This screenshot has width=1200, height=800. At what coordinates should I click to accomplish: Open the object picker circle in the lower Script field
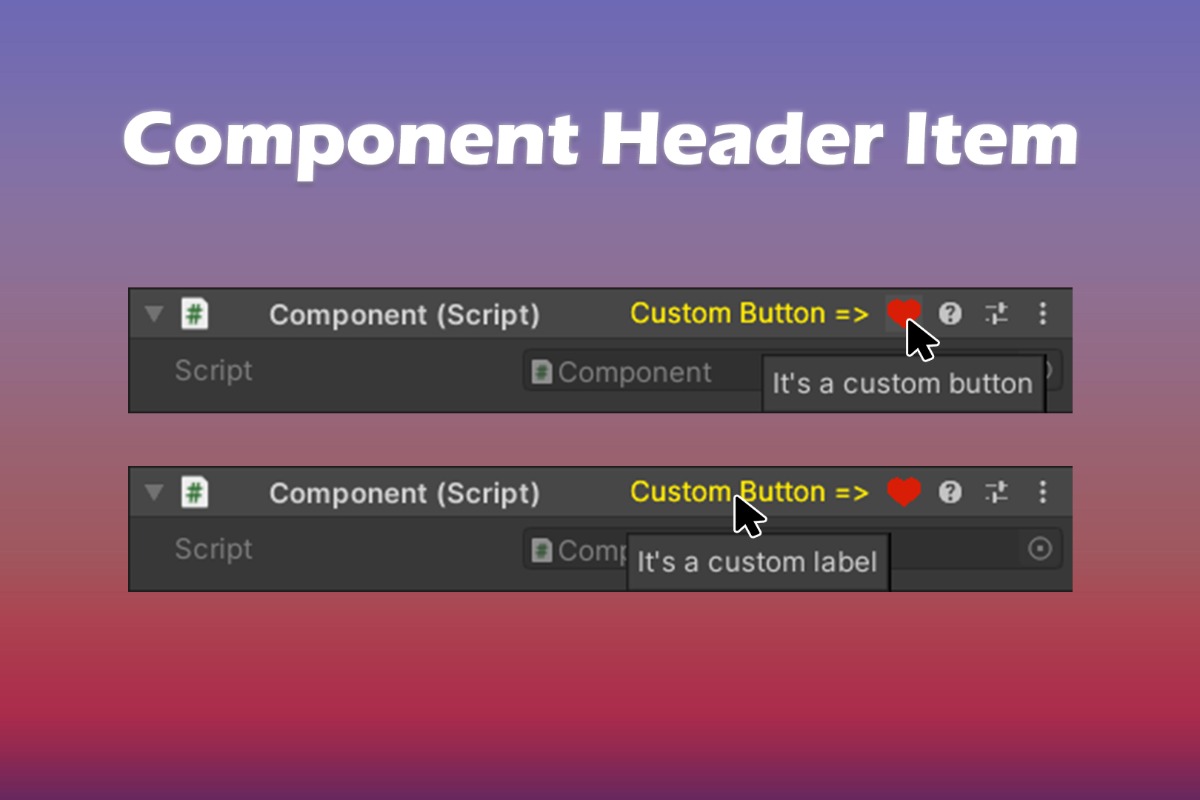1040,549
